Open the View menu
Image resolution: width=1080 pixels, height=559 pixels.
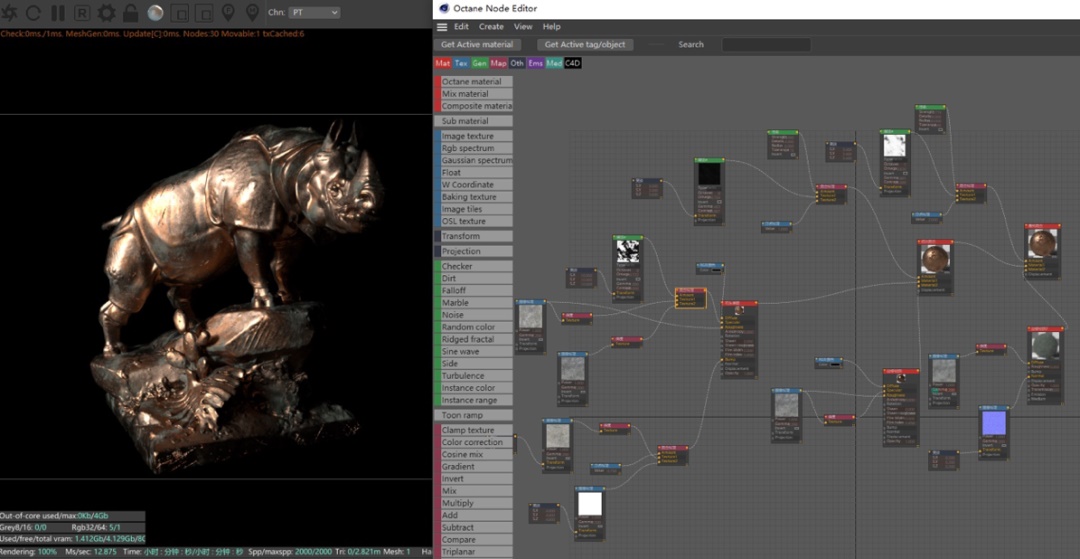(x=523, y=27)
